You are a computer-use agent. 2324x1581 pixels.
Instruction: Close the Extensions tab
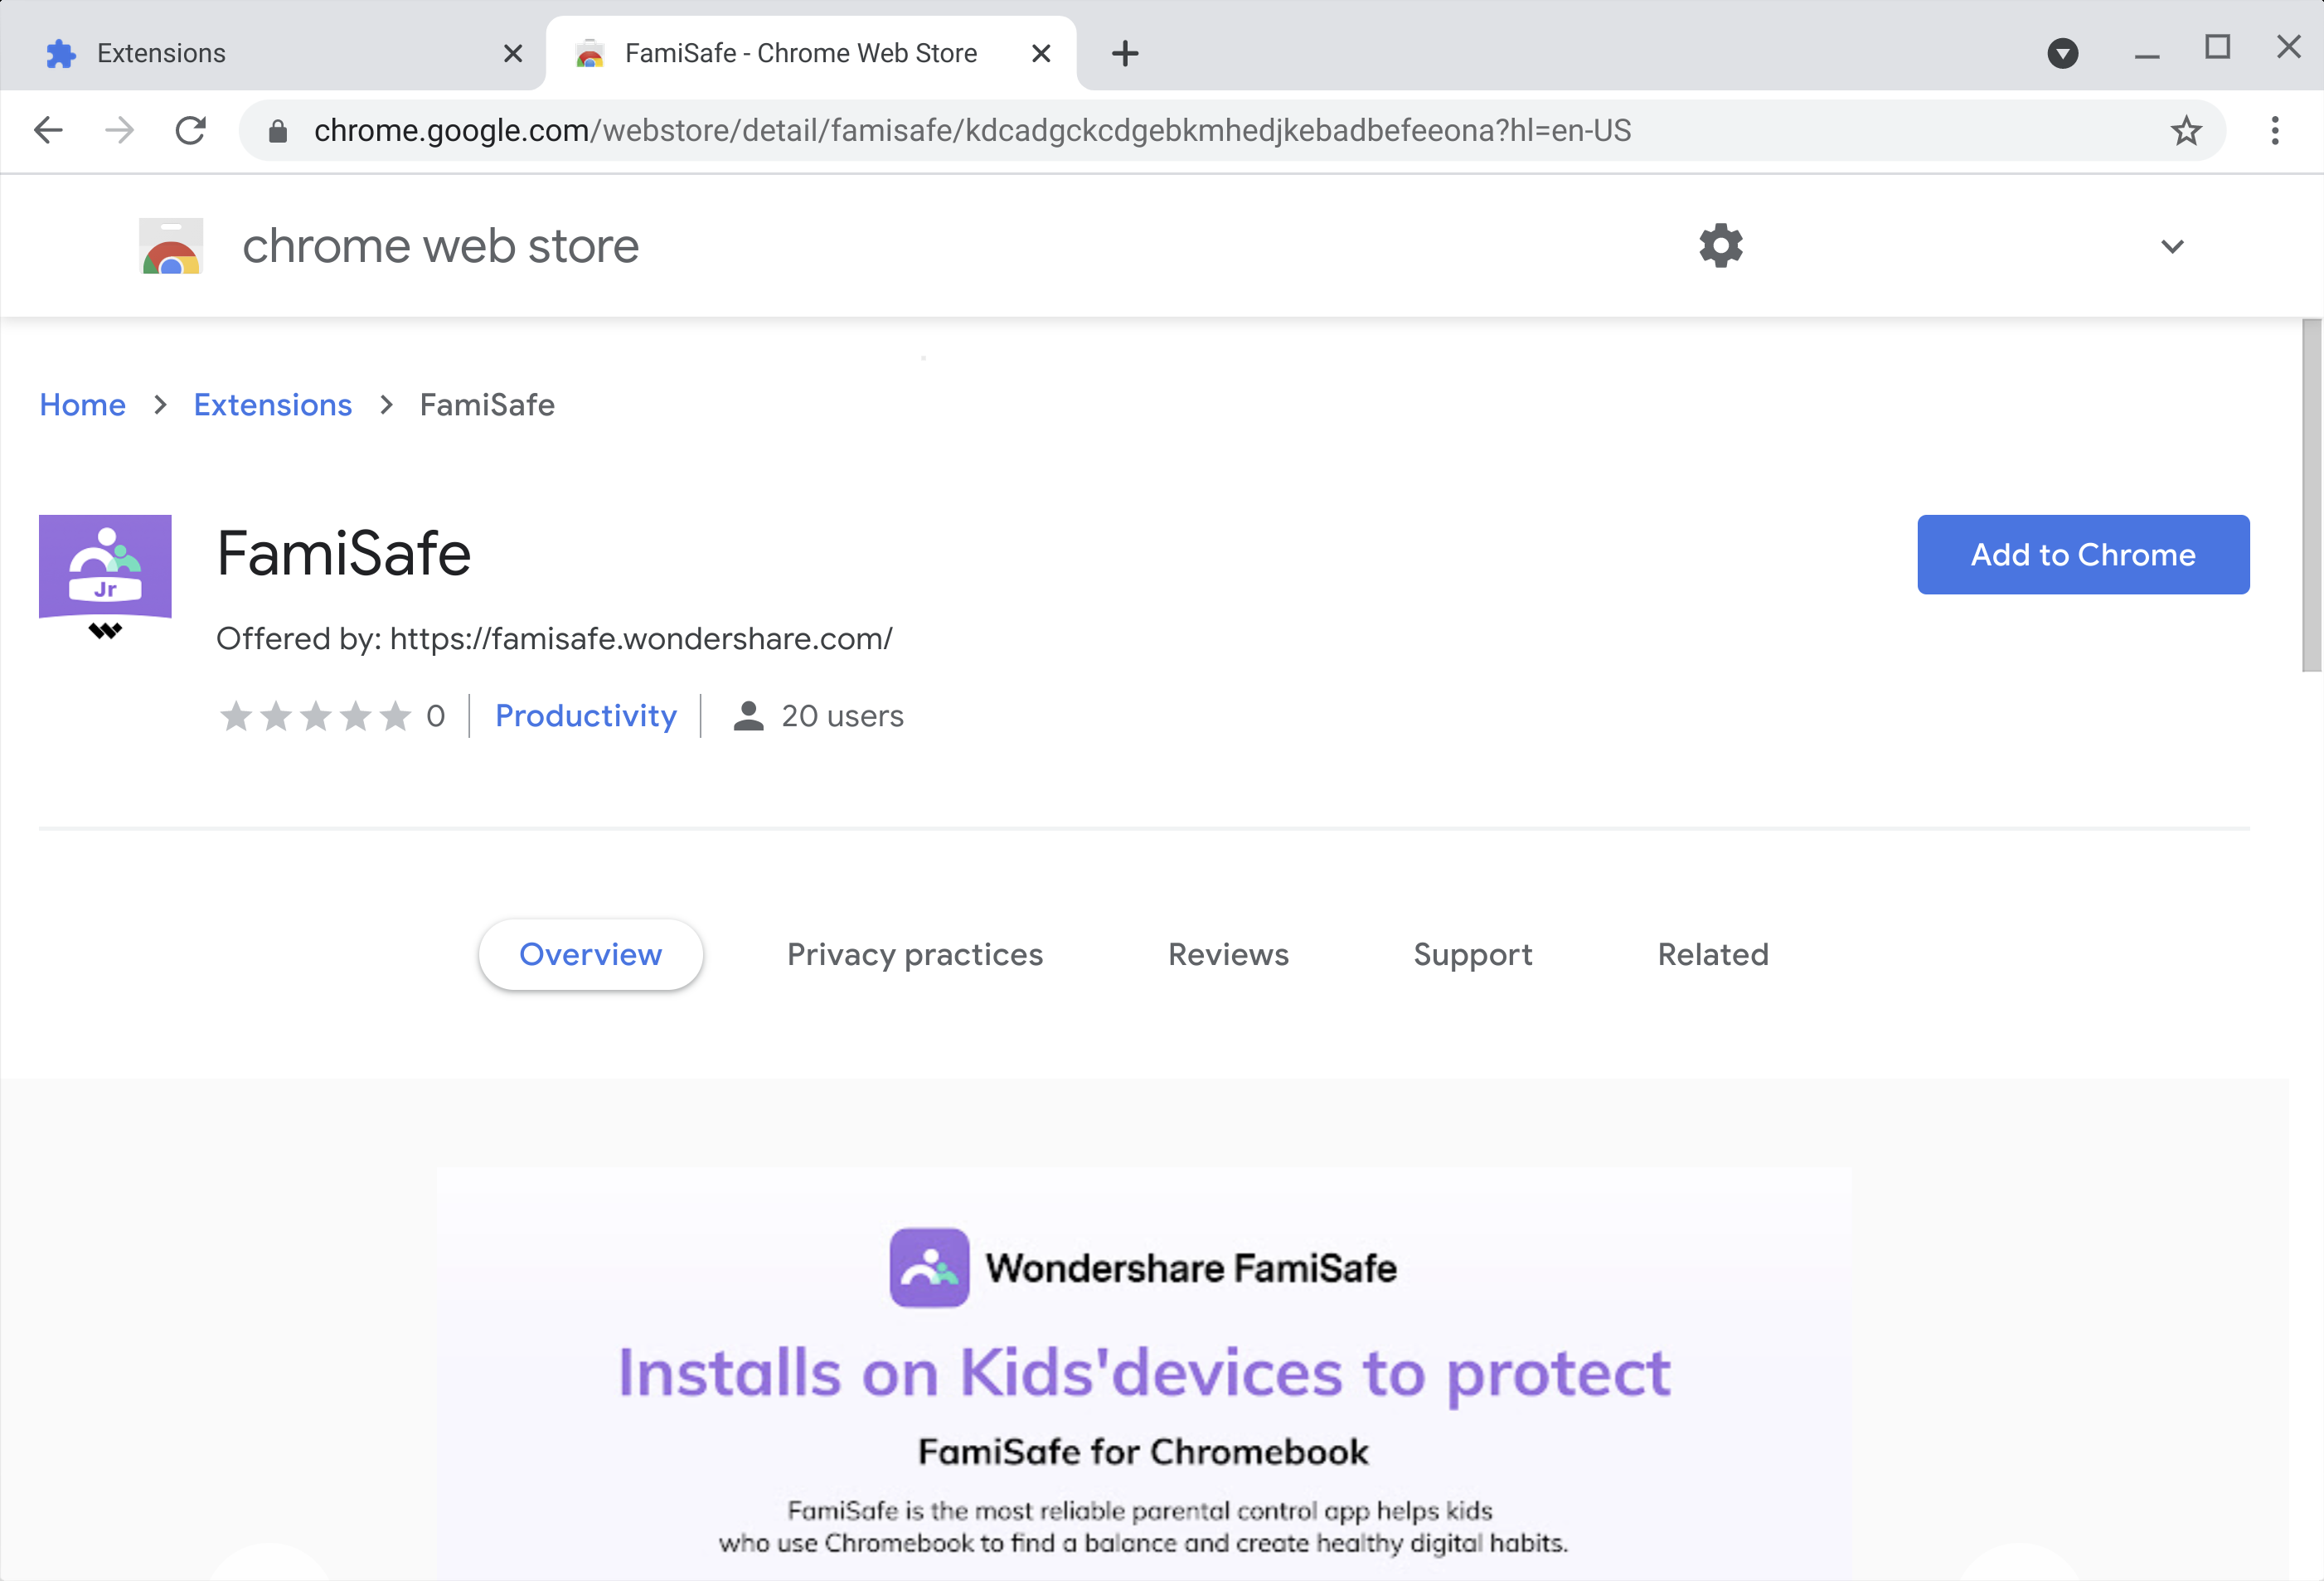(513, 53)
